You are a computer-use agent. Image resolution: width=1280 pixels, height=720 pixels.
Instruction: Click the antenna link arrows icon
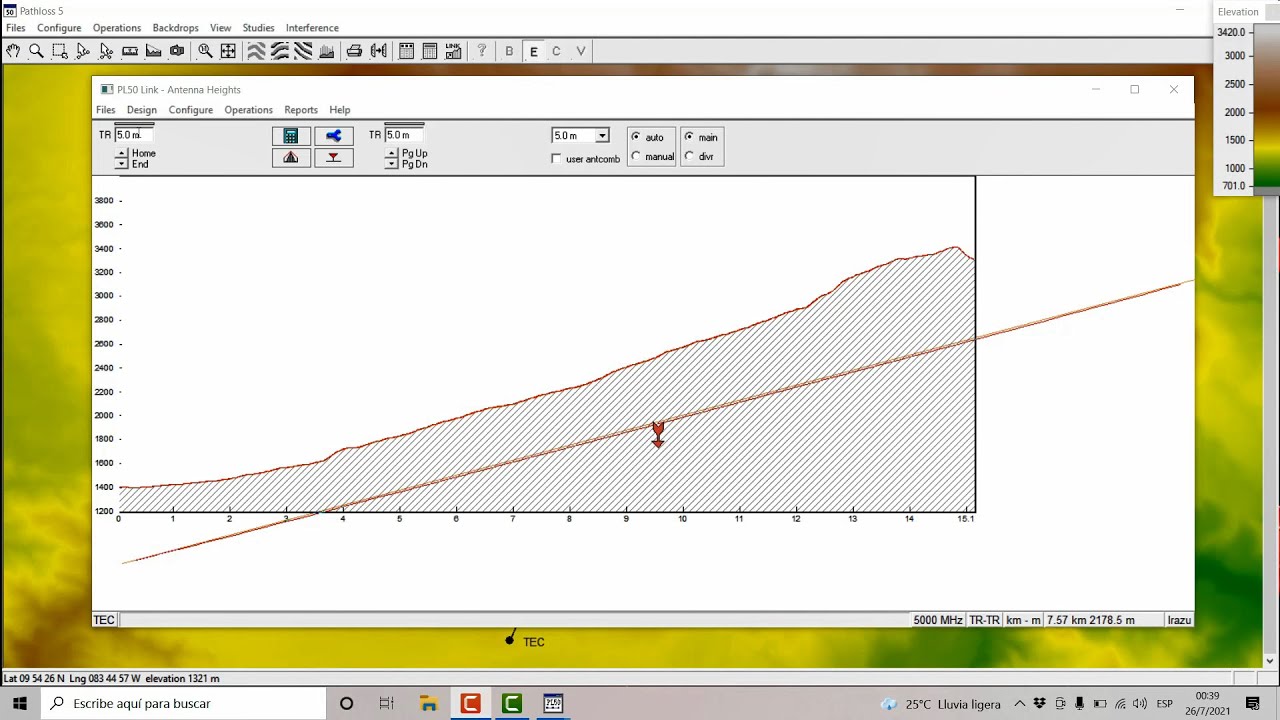click(378, 51)
